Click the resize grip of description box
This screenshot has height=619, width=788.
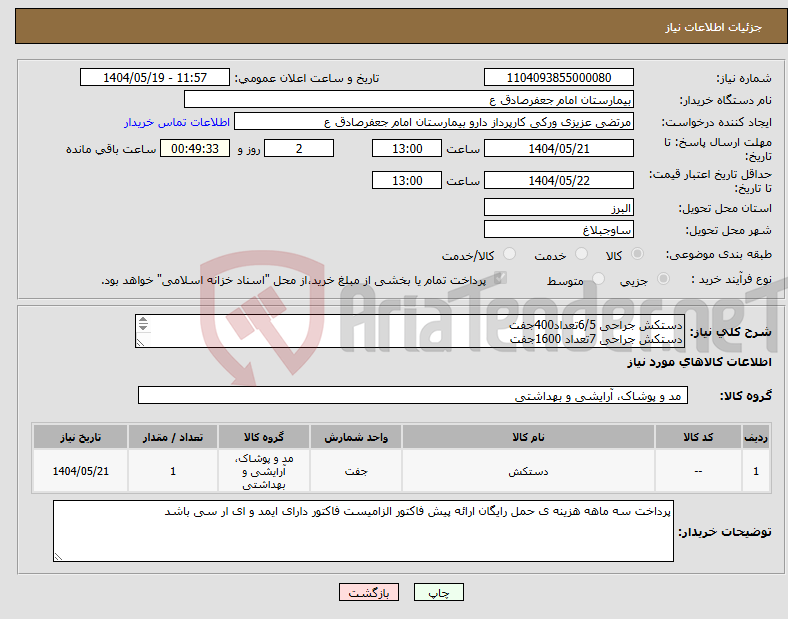pyautogui.click(x=140, y=342)
